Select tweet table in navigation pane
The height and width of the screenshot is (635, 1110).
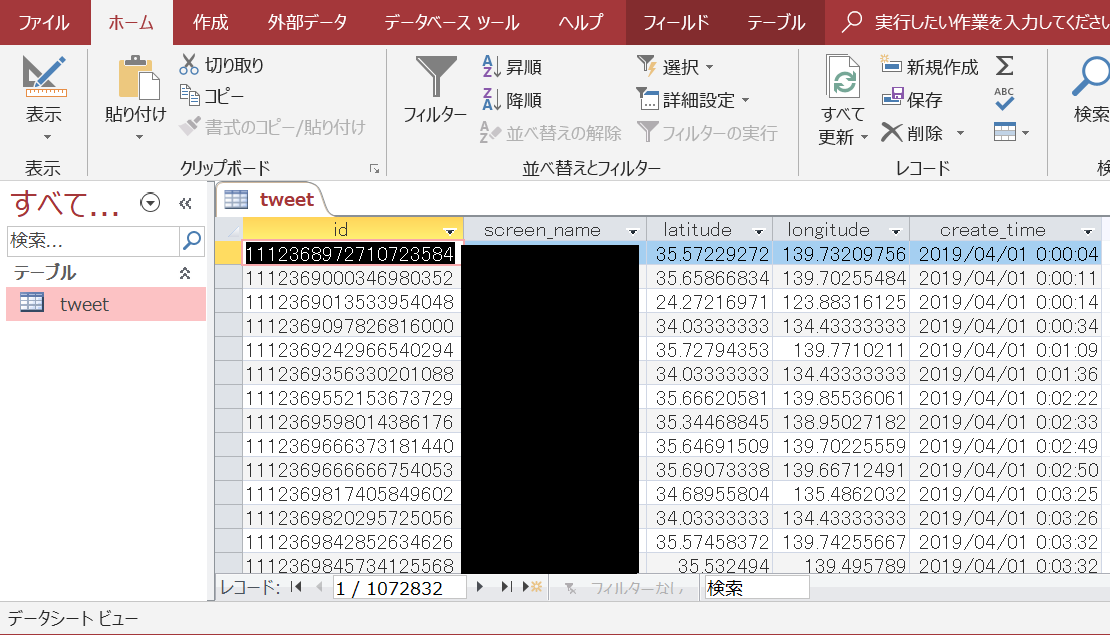tap(106, 304)
